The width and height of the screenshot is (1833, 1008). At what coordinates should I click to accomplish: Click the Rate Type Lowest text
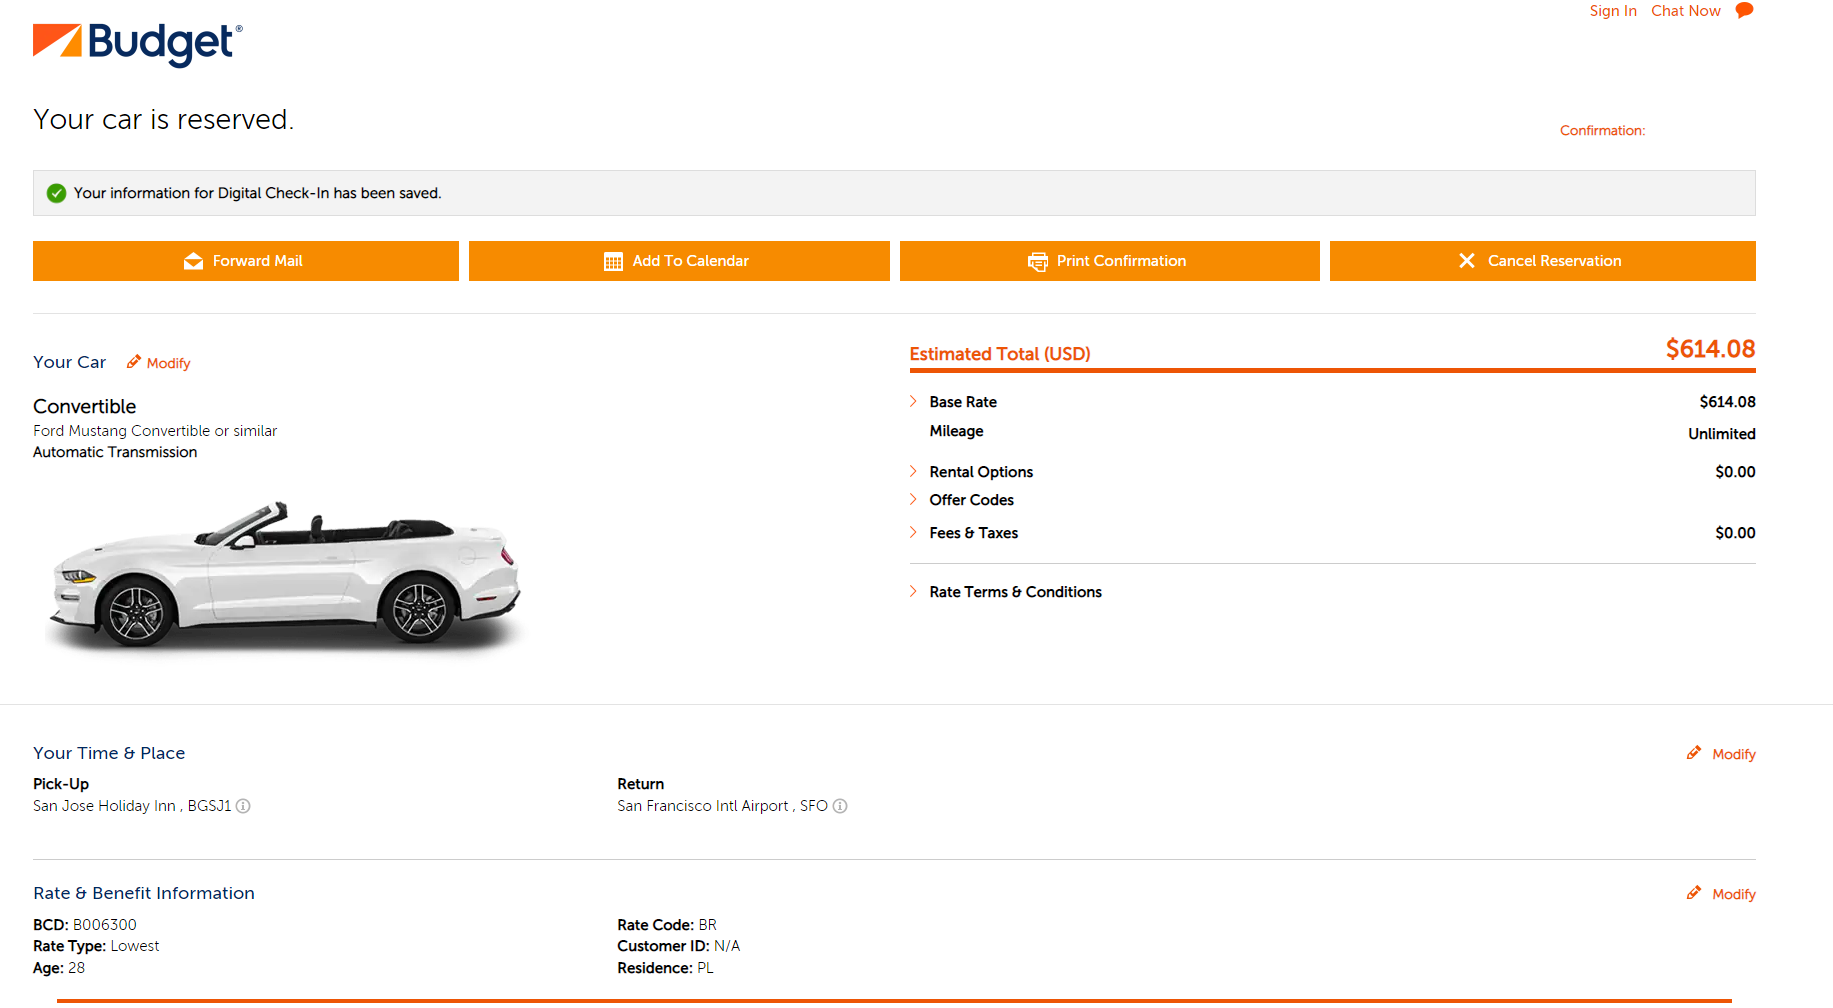(x=96, y=946)
